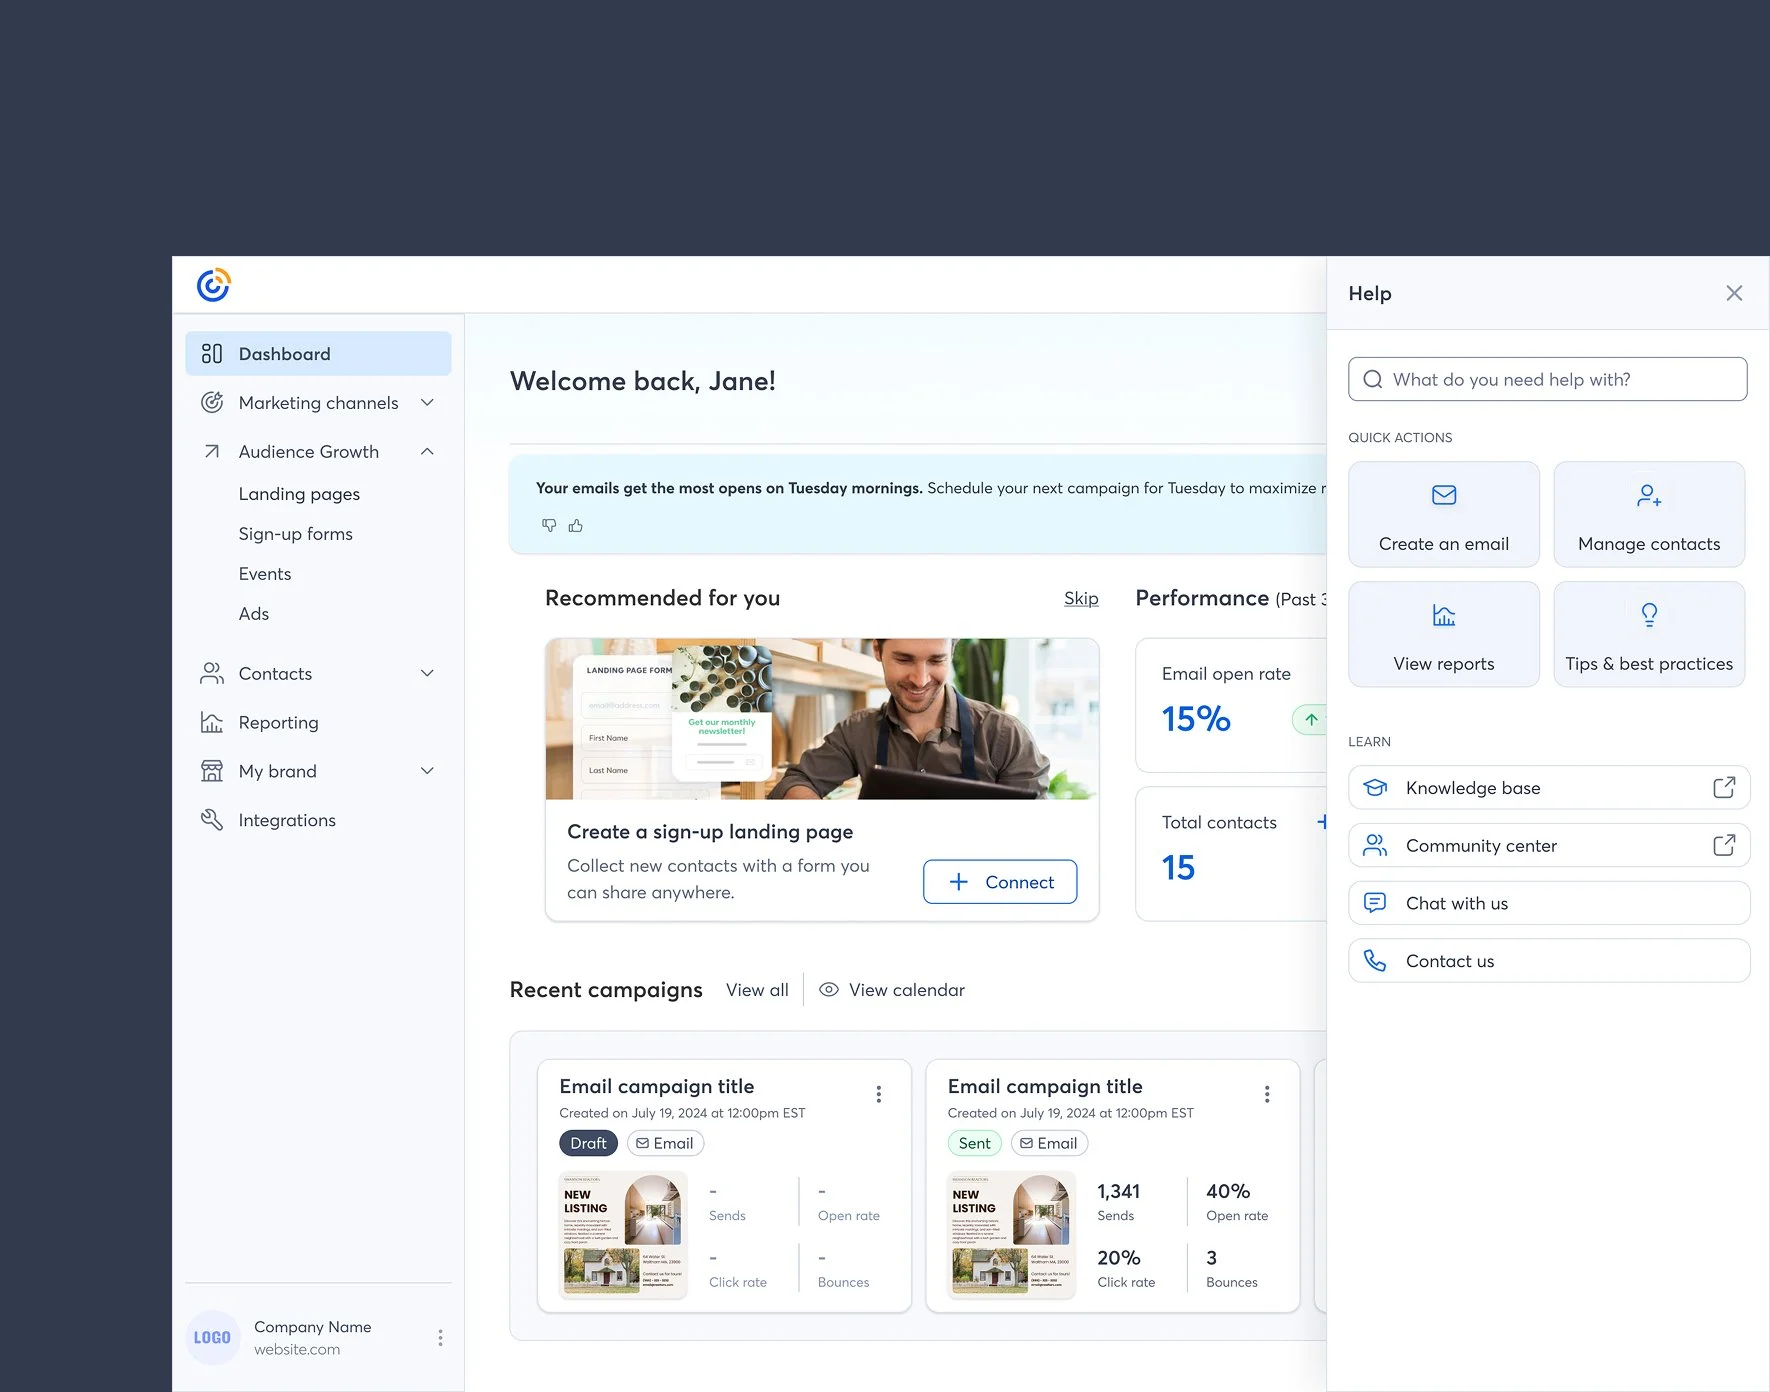Collapse the Audience Growth section
The height and width of the screenshot is (1392, 1770).
[x=427, y=452]
